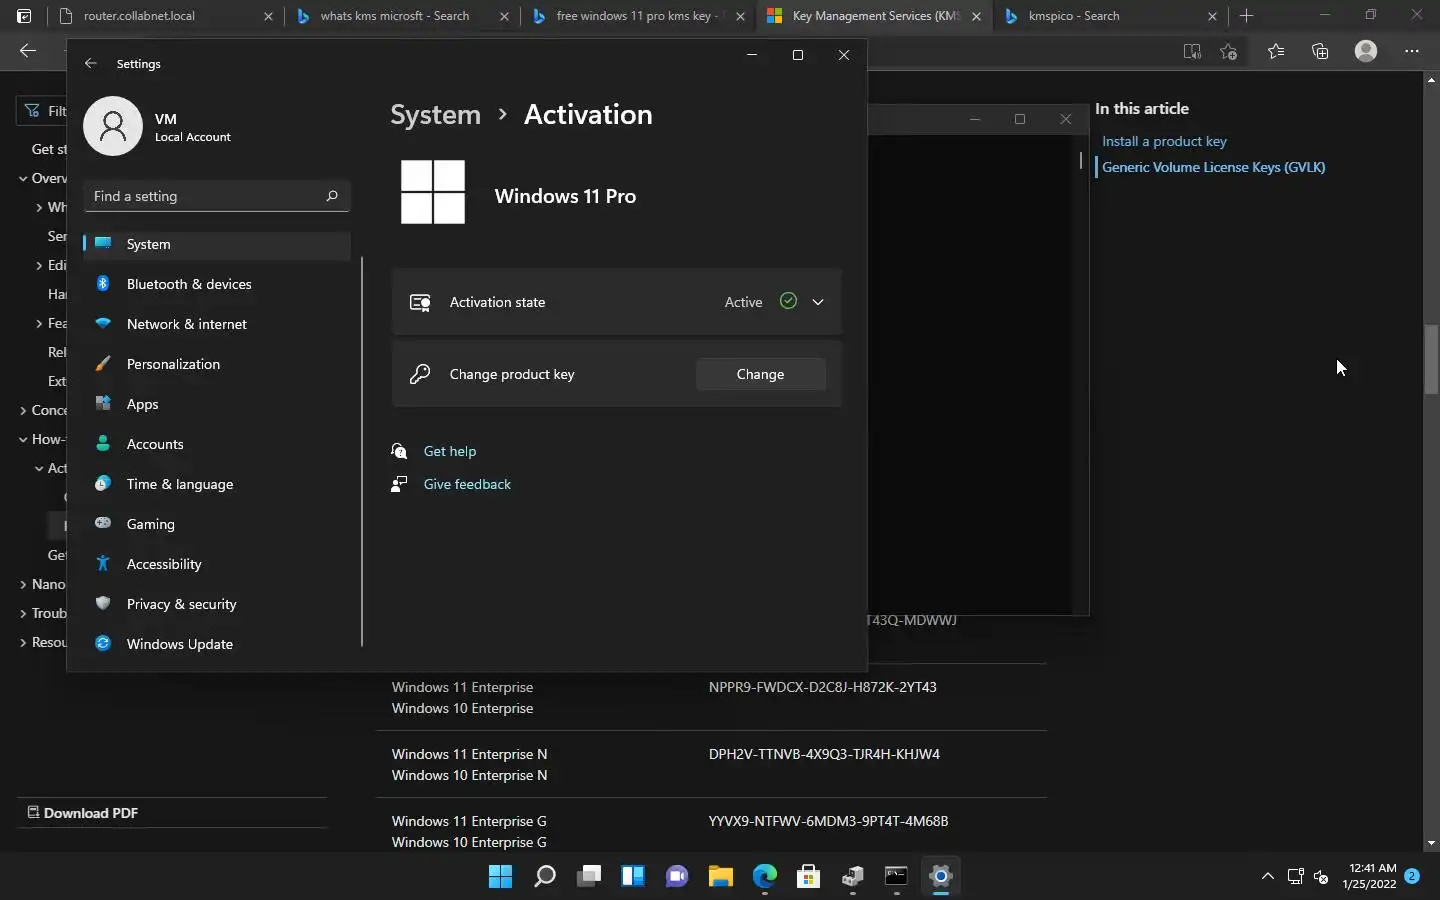
Task: Switch to router.collabnet.local browser tab
Action: 163,16
